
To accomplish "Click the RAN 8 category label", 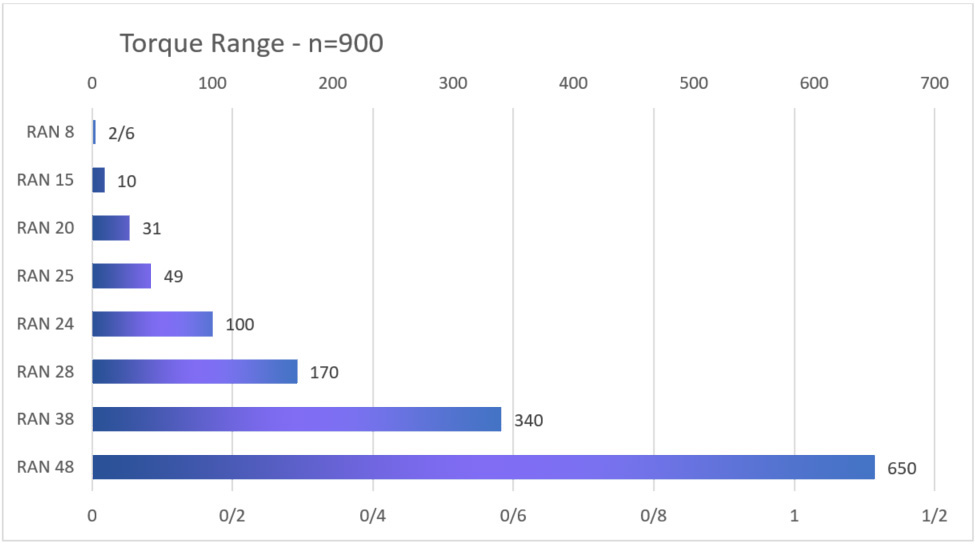I will [50, 132].
